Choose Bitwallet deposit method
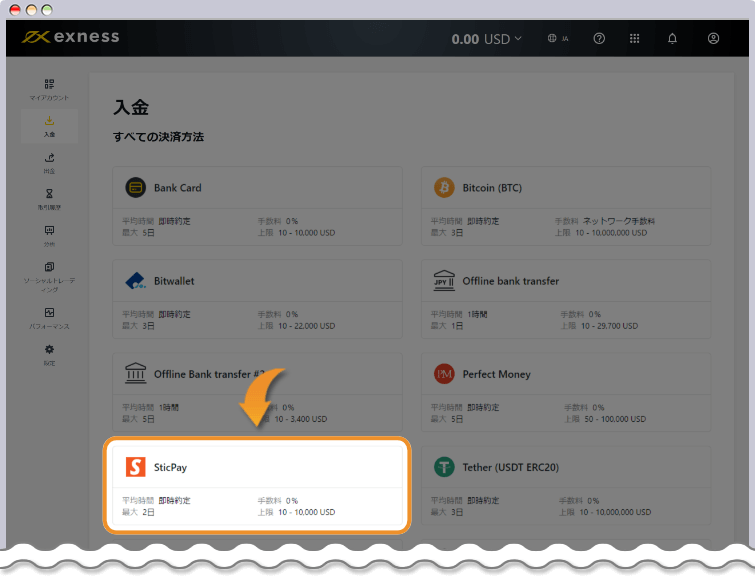The width and height of the screenshot is (755, 576). point(258,299)
